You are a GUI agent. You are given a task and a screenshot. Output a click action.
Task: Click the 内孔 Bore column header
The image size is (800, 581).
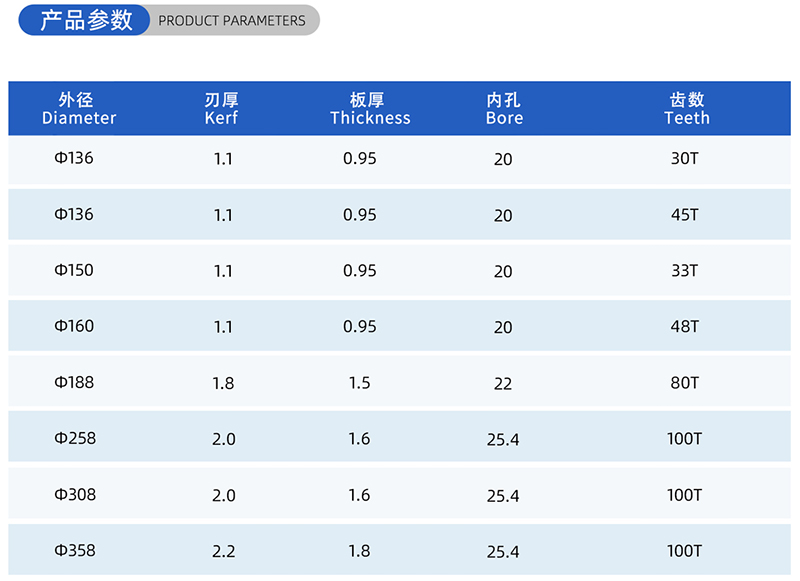pyautogui.click(x=504, y=109)
